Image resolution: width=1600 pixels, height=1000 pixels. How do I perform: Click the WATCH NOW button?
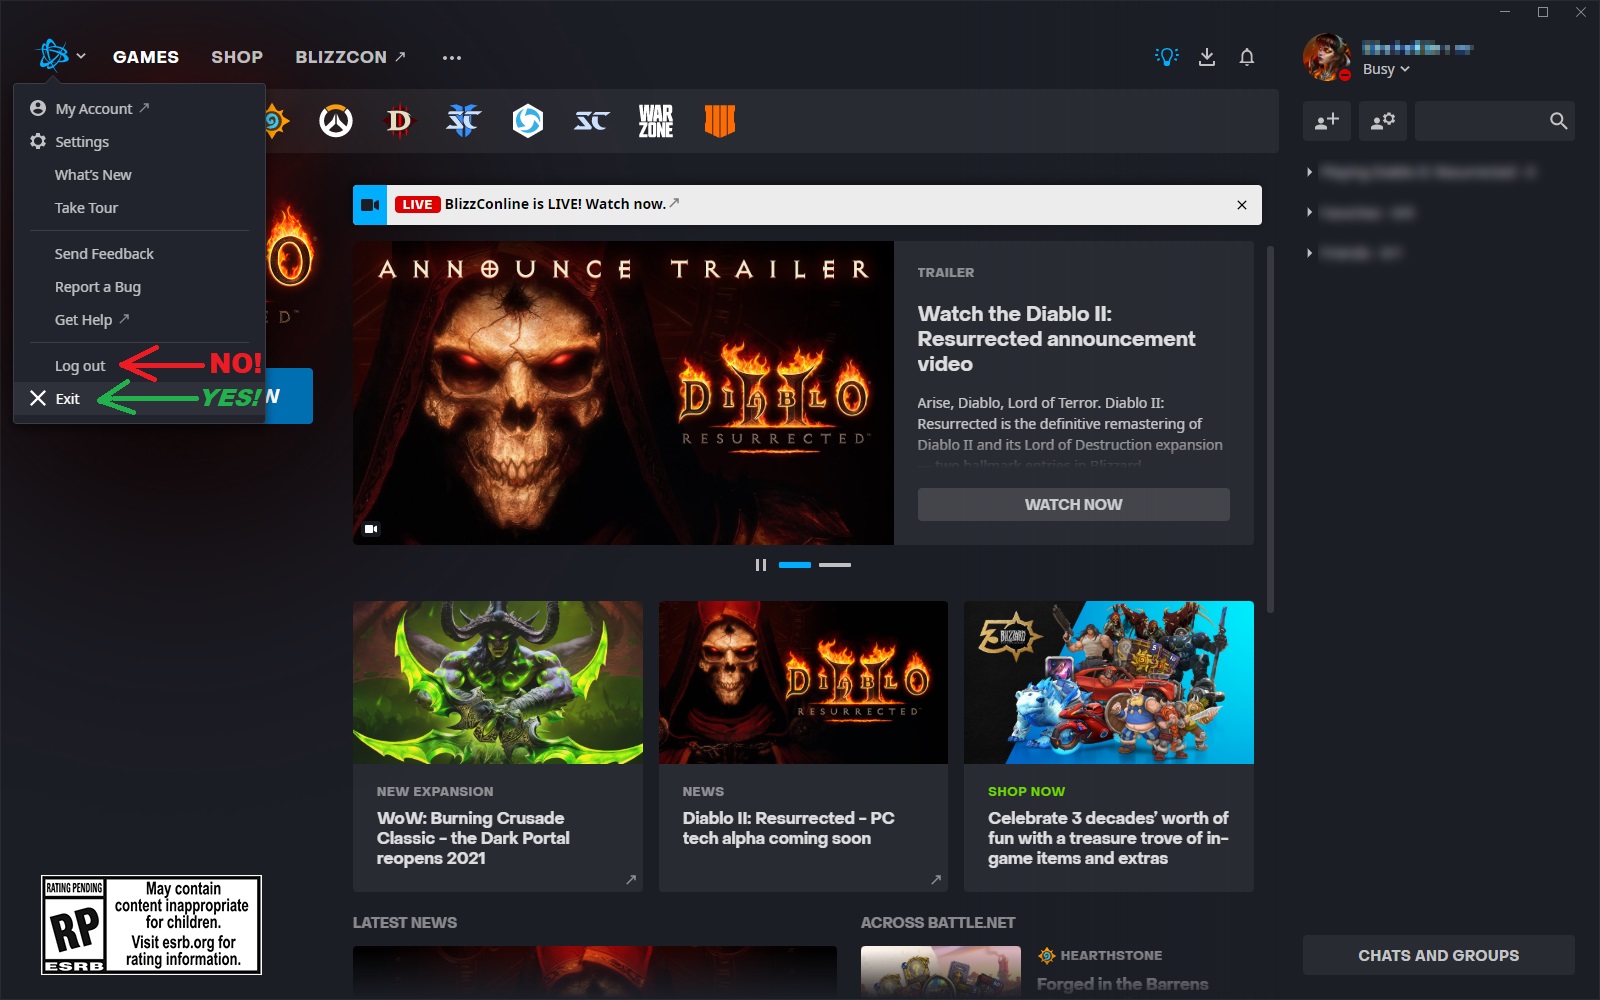coord(1073,504)
